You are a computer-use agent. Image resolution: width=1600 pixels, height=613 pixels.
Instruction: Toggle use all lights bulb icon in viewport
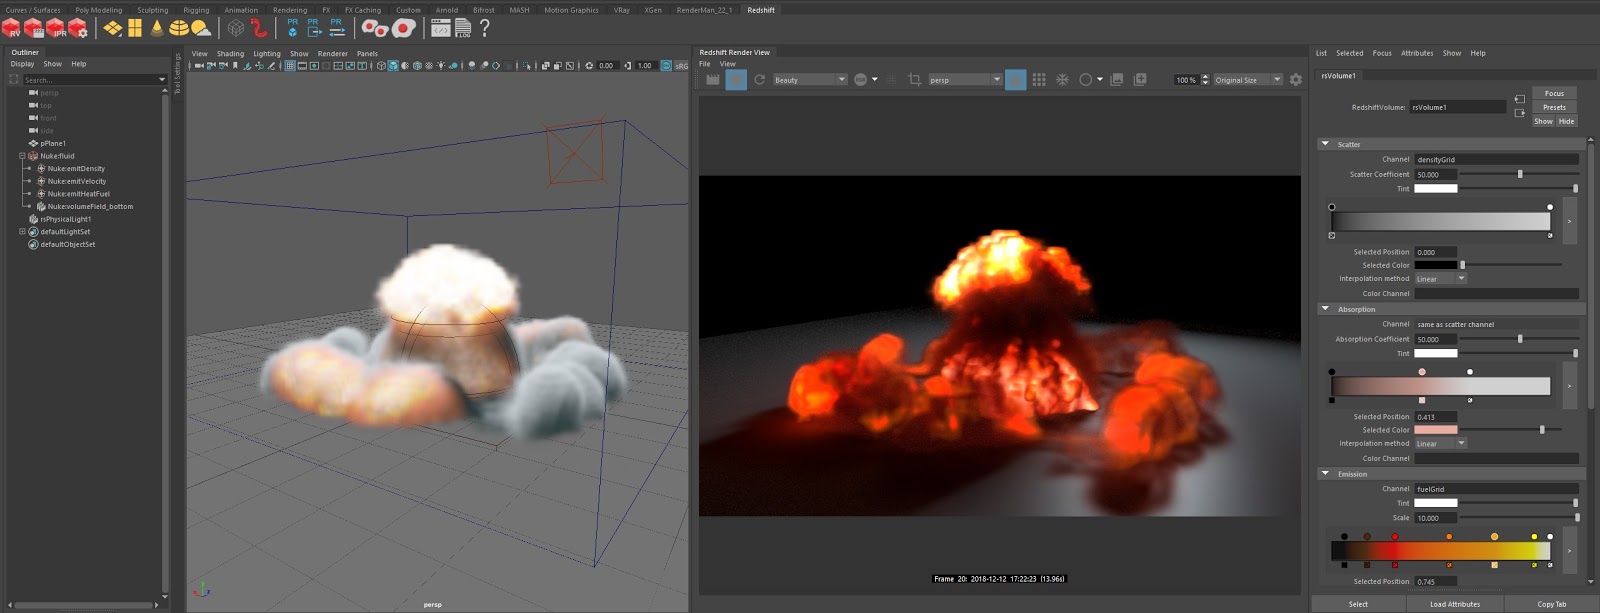441,66
